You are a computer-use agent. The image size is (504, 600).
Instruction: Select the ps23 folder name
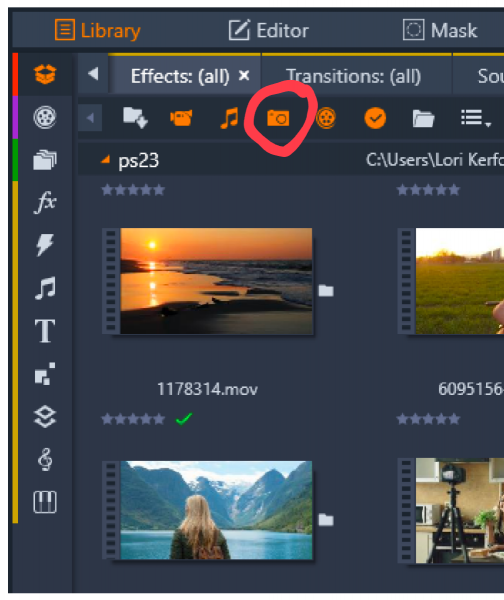pos(139,161)
